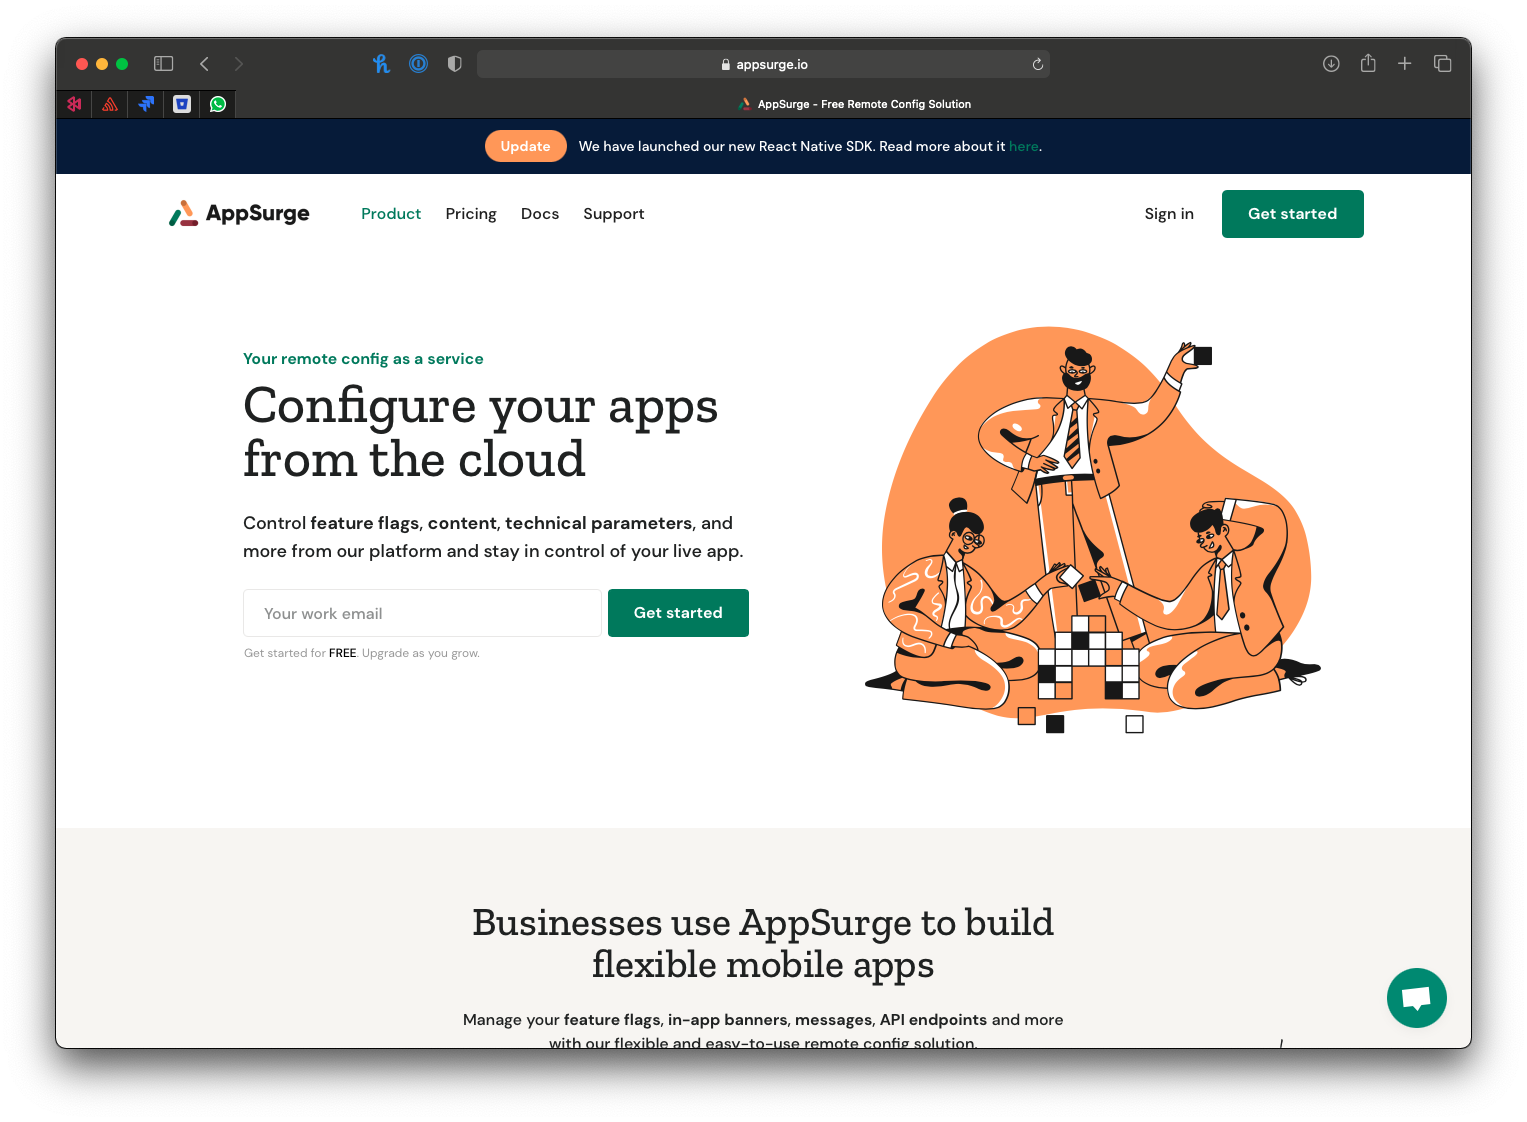The width and height of the screenshot is (1527, 1122).
Task: Open the Pricing page
Action: pos(471,214)
